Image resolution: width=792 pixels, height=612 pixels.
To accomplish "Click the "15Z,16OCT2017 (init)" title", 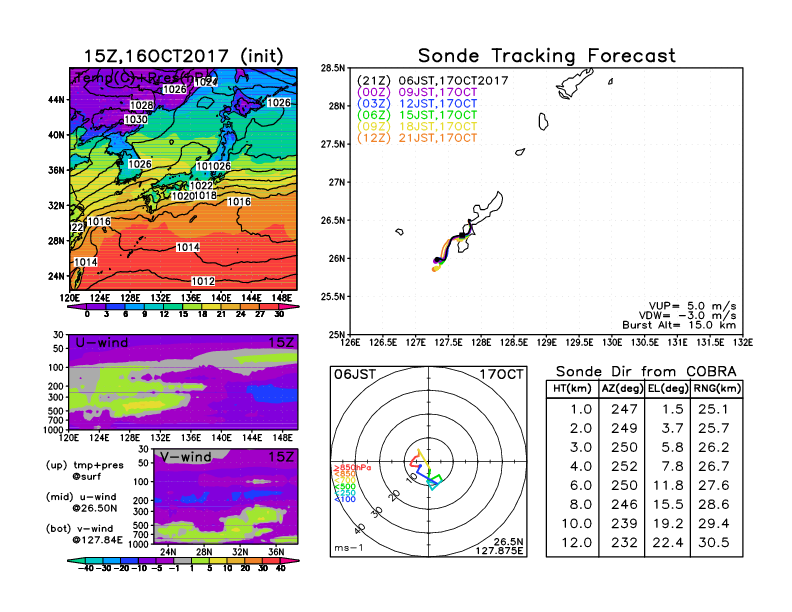I will point(183,56).
